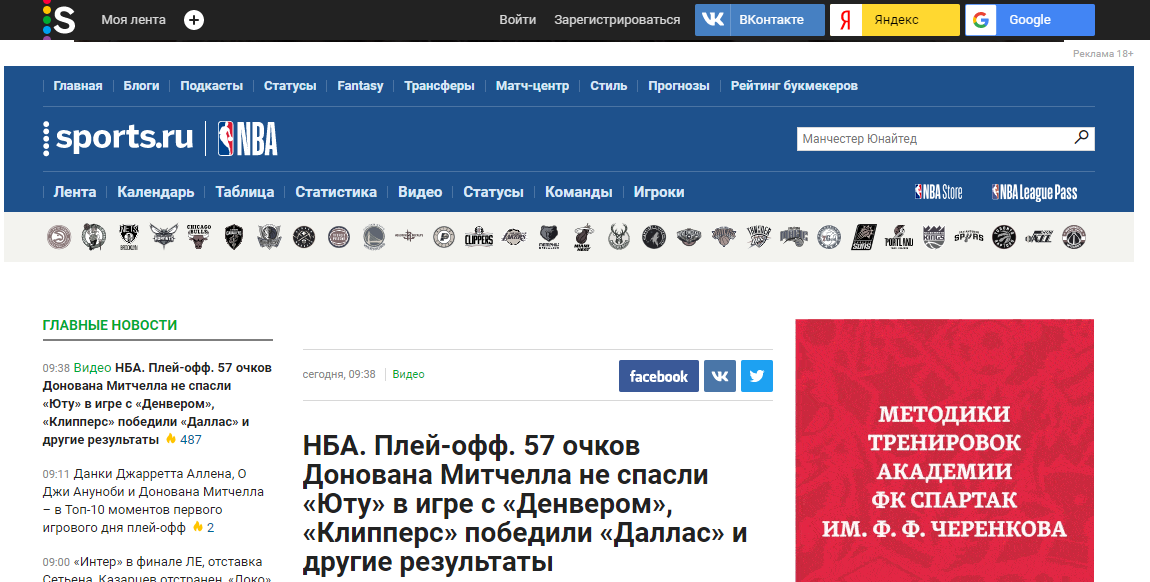1150x582 pixels.
Task: Select the Charlotte Hornets logo
Action: coord(164,237)
